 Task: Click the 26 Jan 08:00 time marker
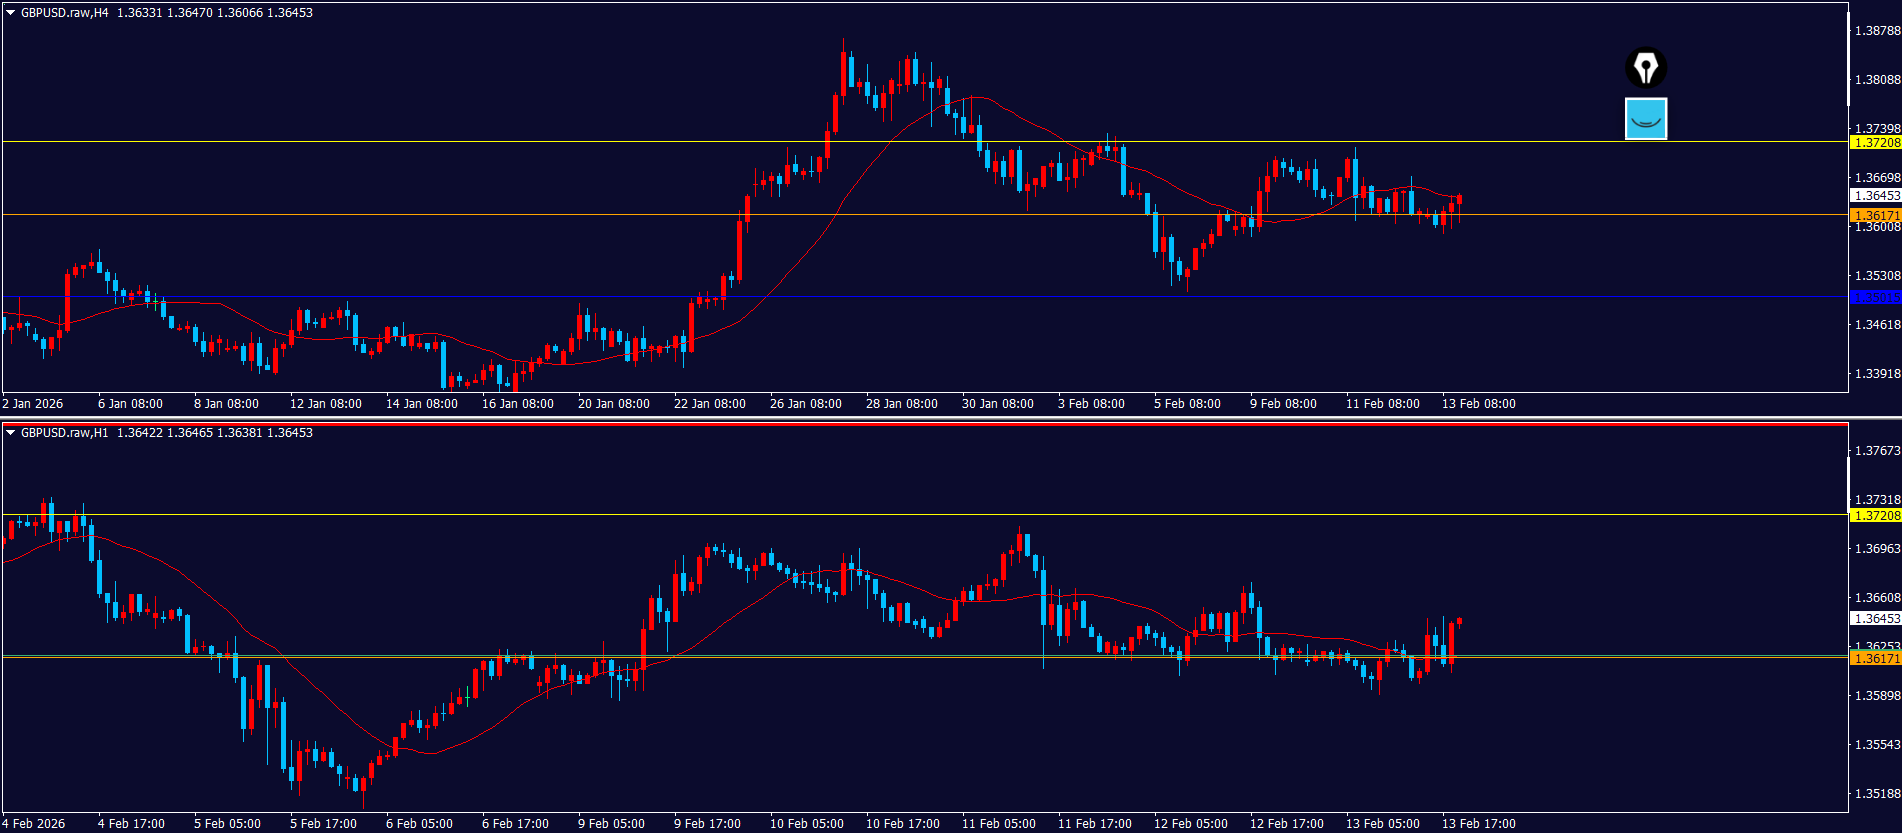805,404
